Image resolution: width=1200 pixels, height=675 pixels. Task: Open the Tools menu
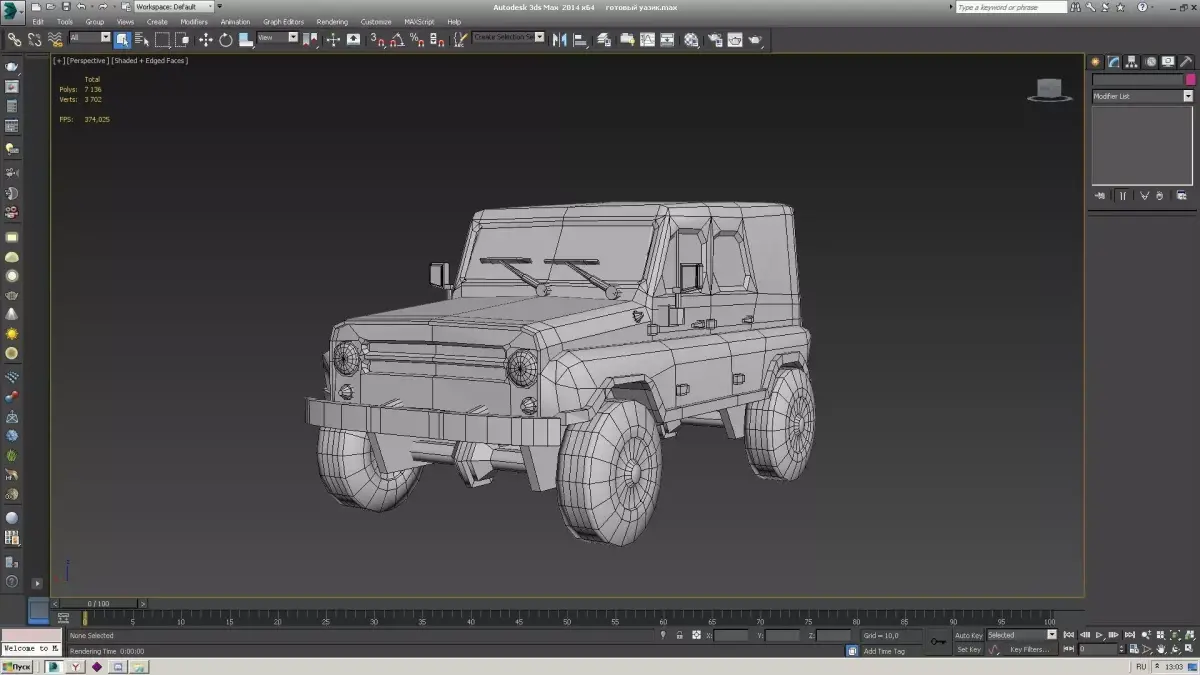tap(65, 21)
